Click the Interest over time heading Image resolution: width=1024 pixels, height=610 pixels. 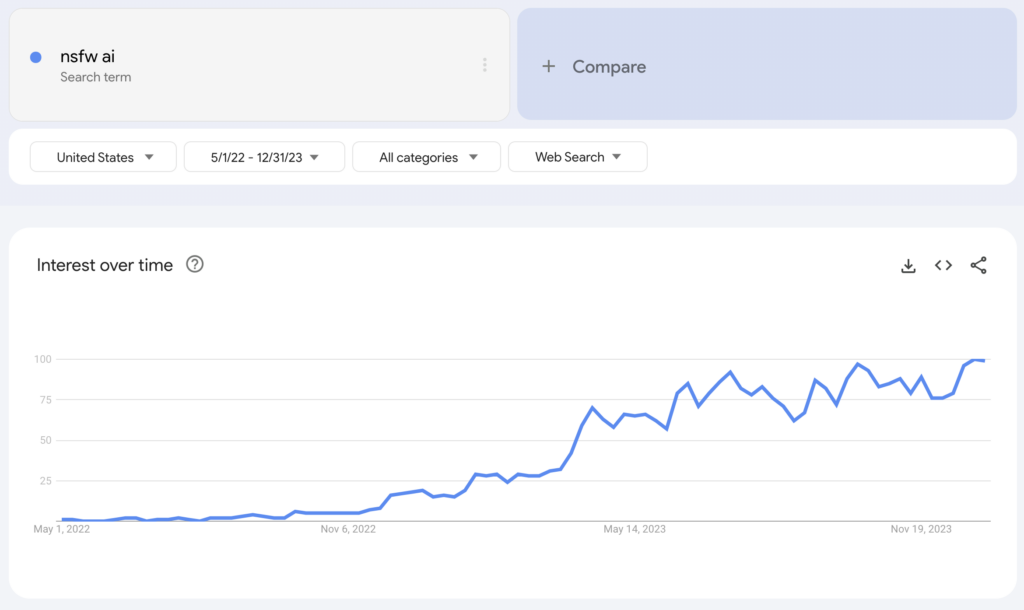pos(104,265)
